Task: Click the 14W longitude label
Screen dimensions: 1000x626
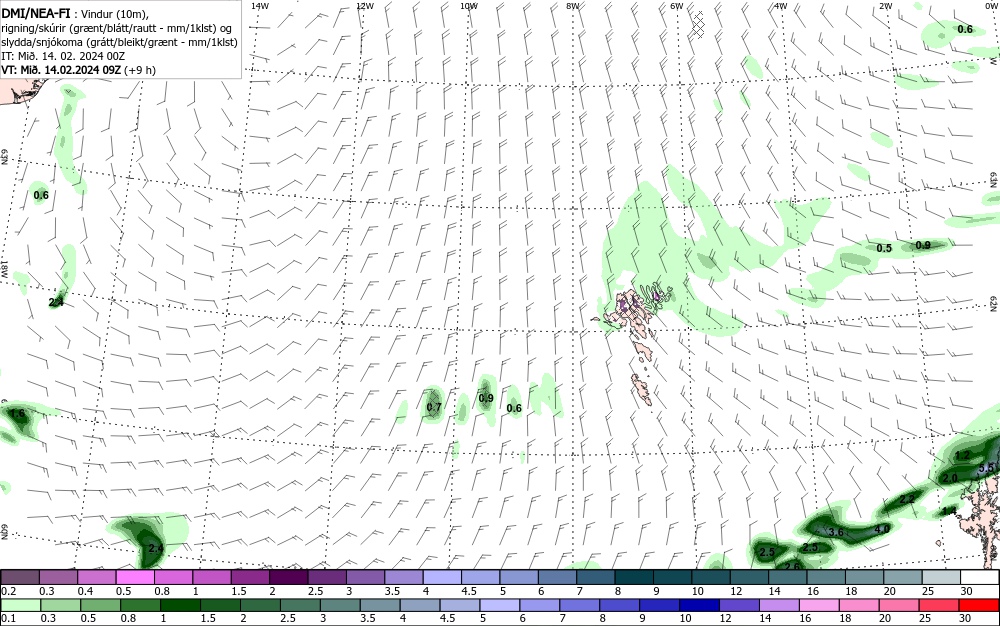Action: [x=260, y=6]
